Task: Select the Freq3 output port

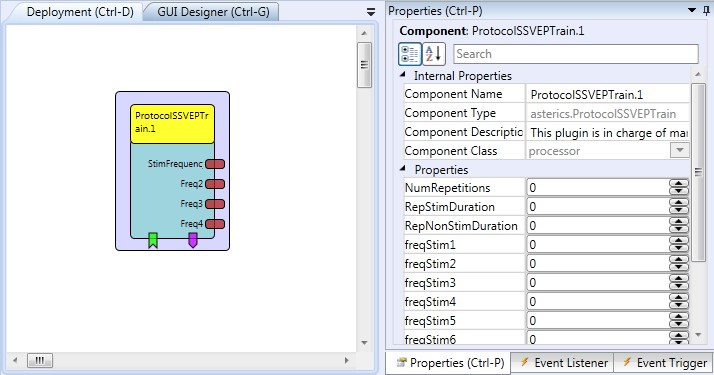Action: click(215, 204)
